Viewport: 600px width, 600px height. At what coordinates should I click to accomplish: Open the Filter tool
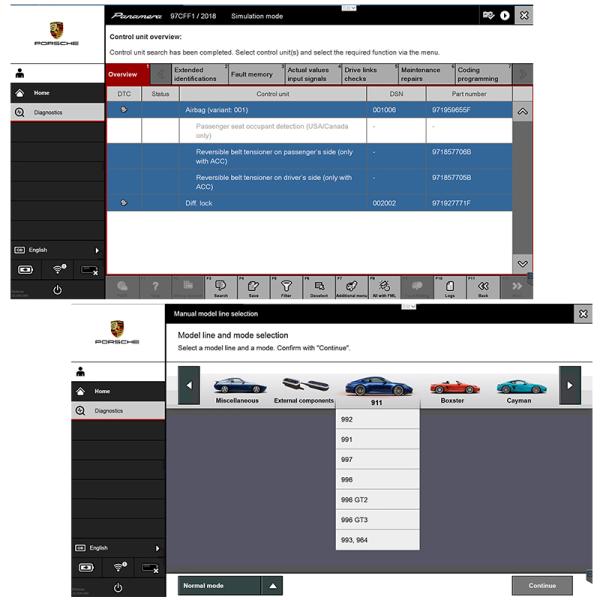tap(286, 287)
